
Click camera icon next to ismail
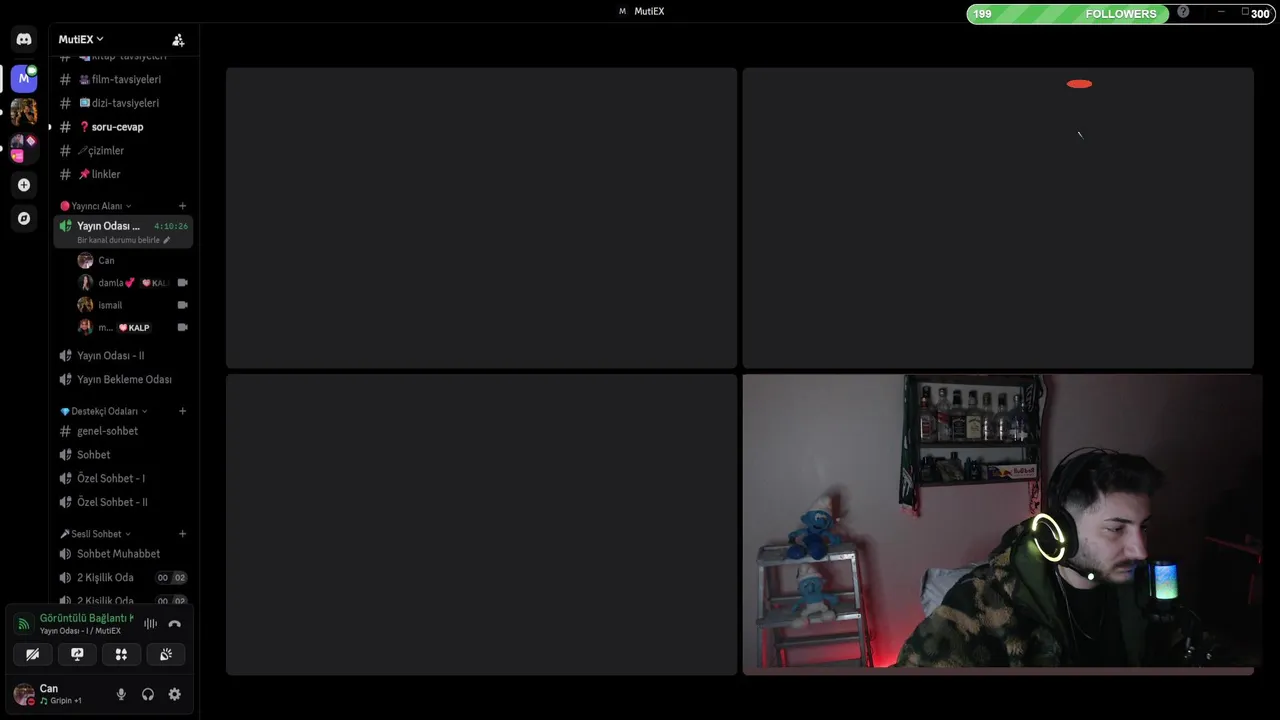coord(182,305)
